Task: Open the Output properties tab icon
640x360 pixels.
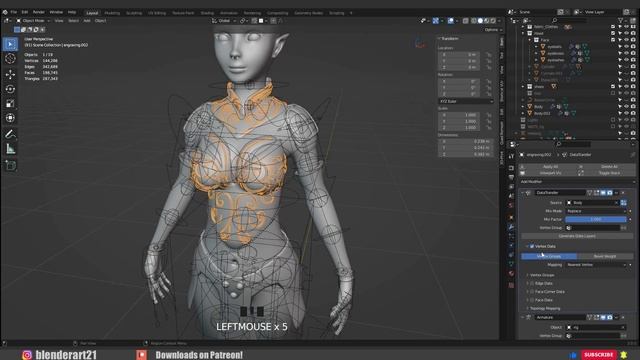Action: click(x=511, y=177)
